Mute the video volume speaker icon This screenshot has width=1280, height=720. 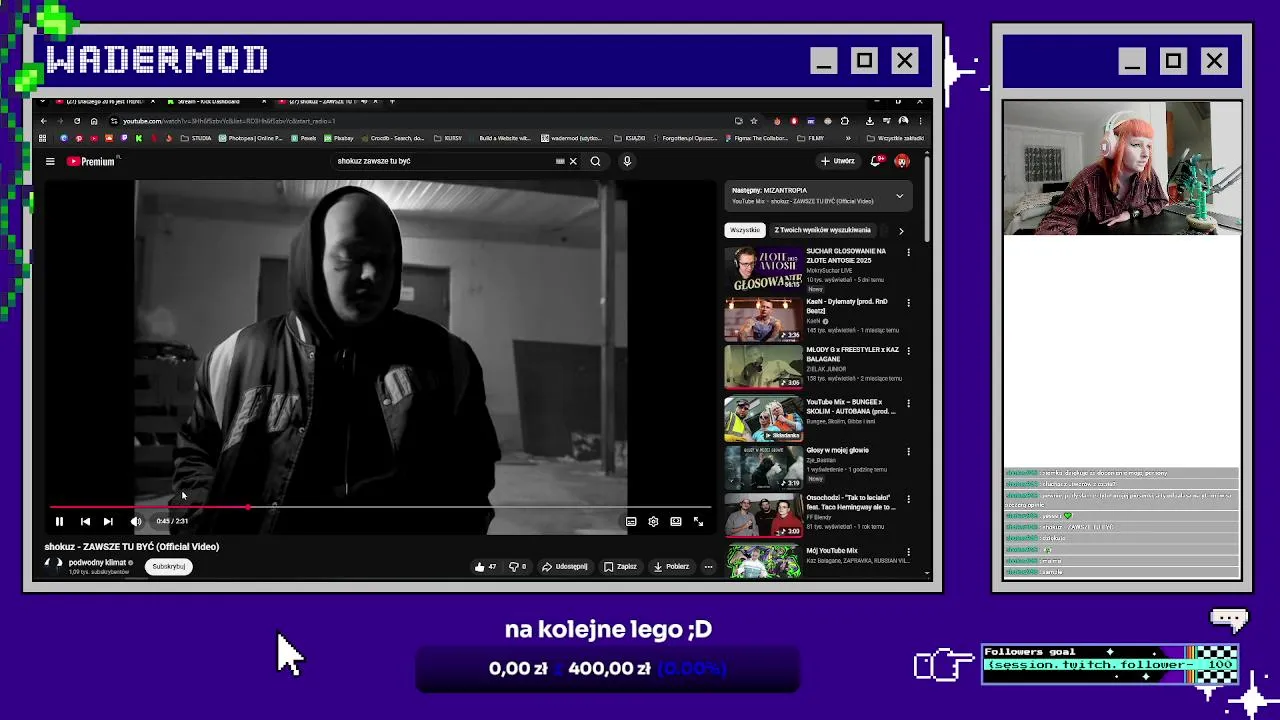(136, 521)
